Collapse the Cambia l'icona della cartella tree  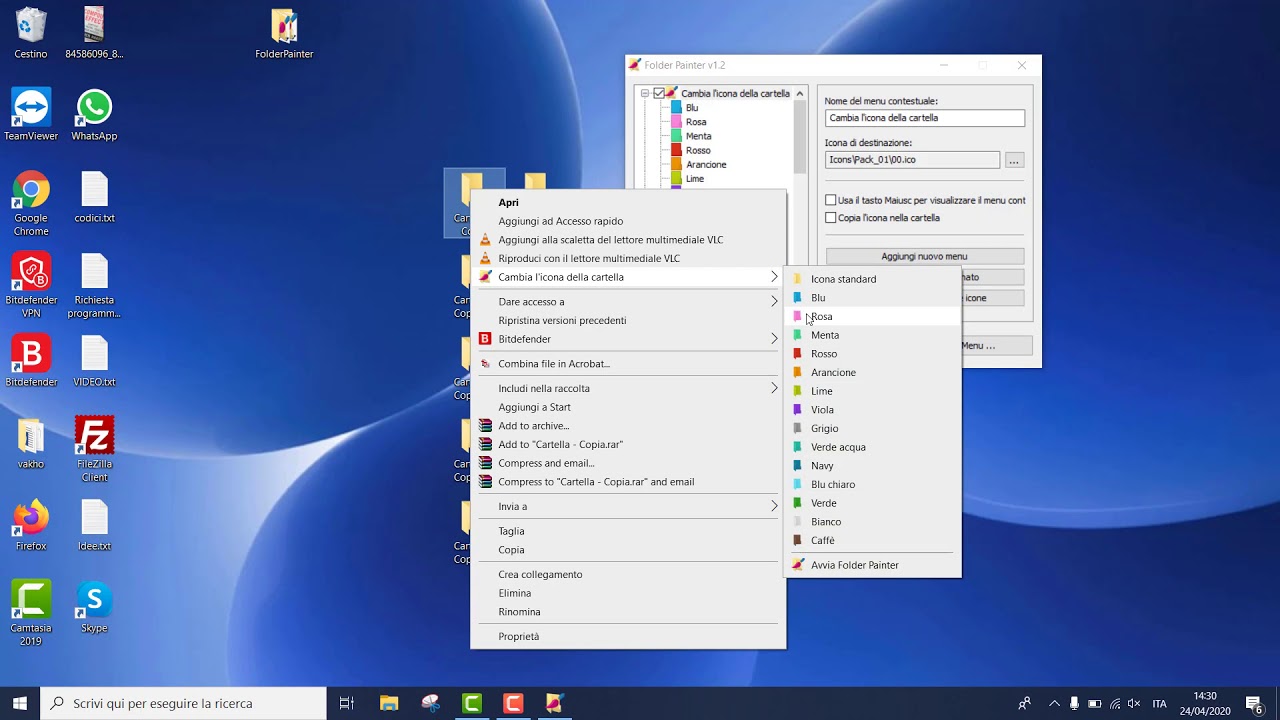pyautogui.click(x=643, y=92)
